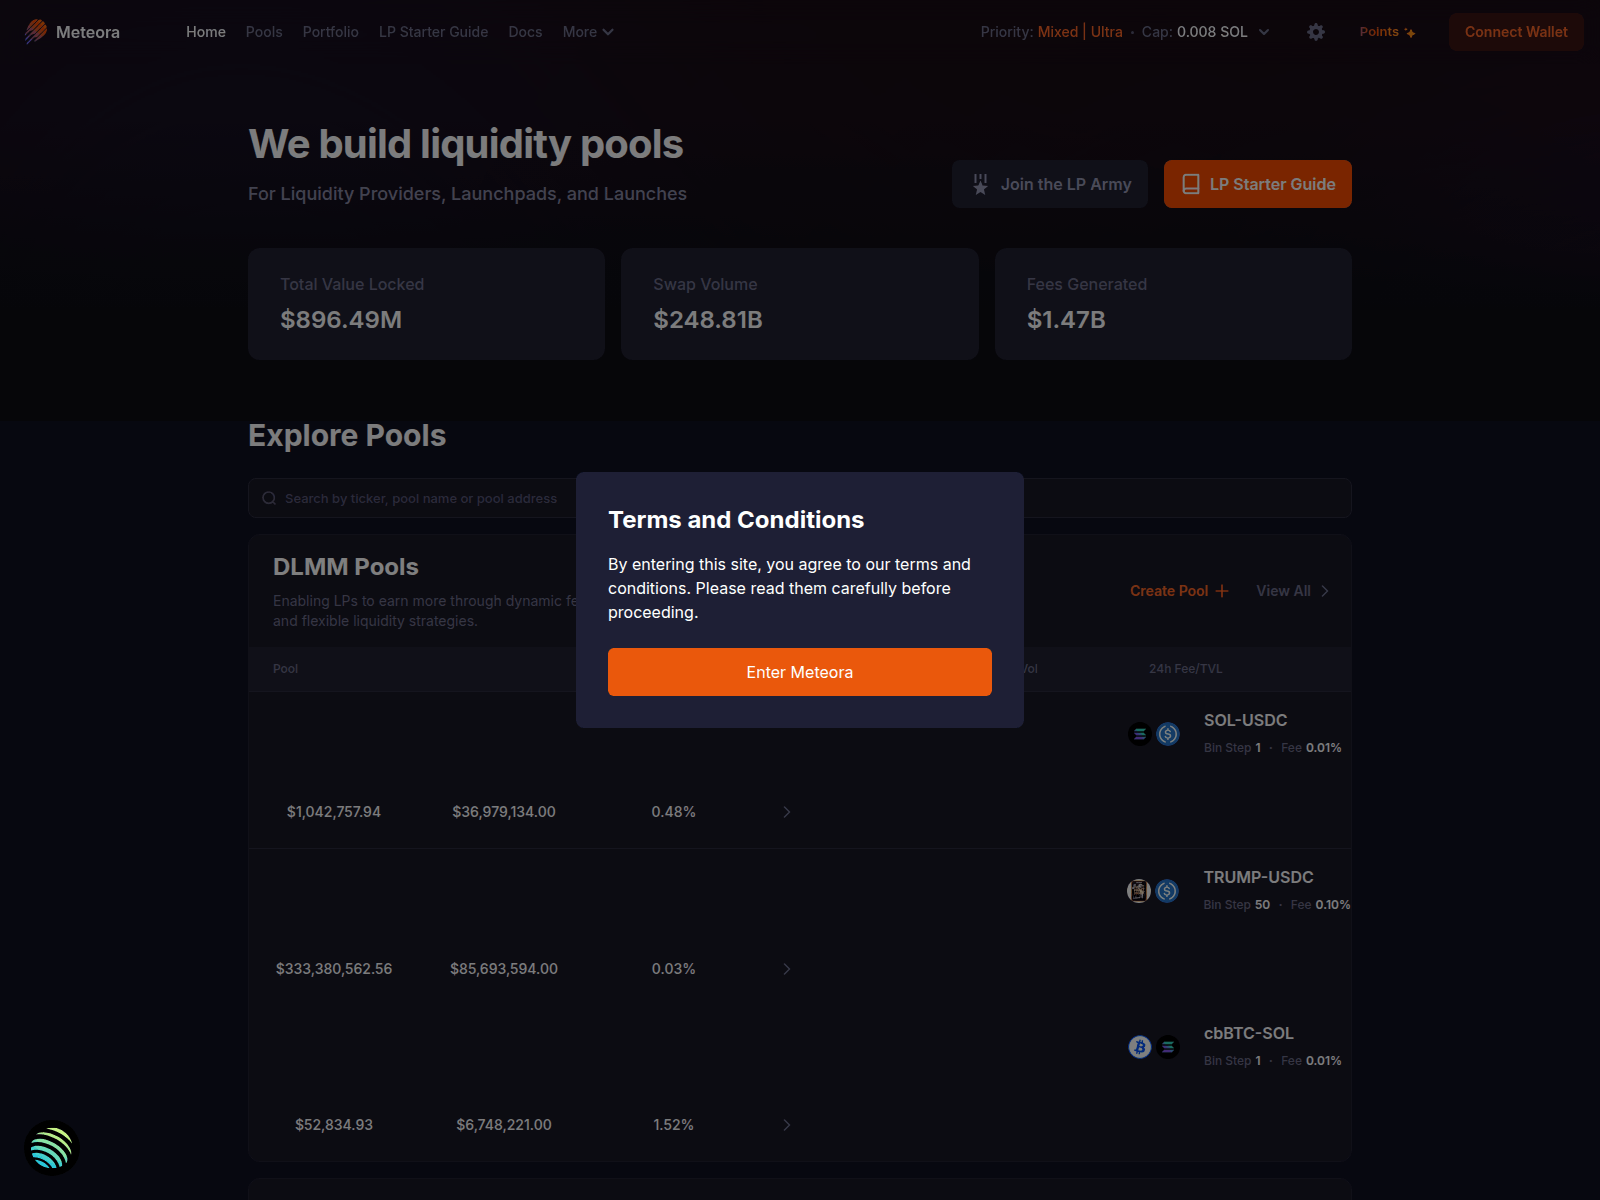Click the Create Pool link
This screenshot has width=1600, height=1200.
click(x=1179, y=591)
